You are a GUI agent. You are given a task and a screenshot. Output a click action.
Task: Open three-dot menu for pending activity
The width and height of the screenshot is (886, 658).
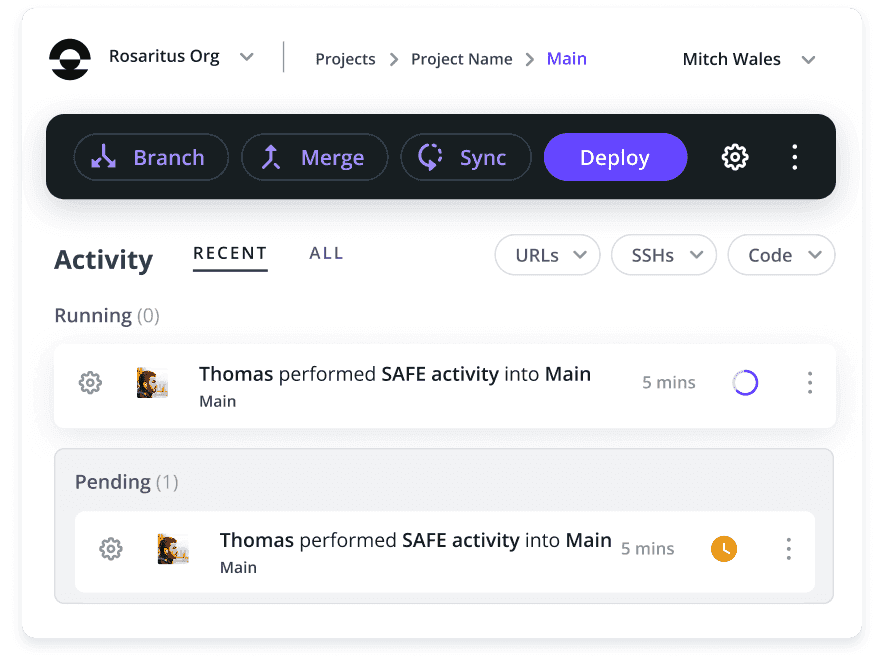(x=789, y=548)
